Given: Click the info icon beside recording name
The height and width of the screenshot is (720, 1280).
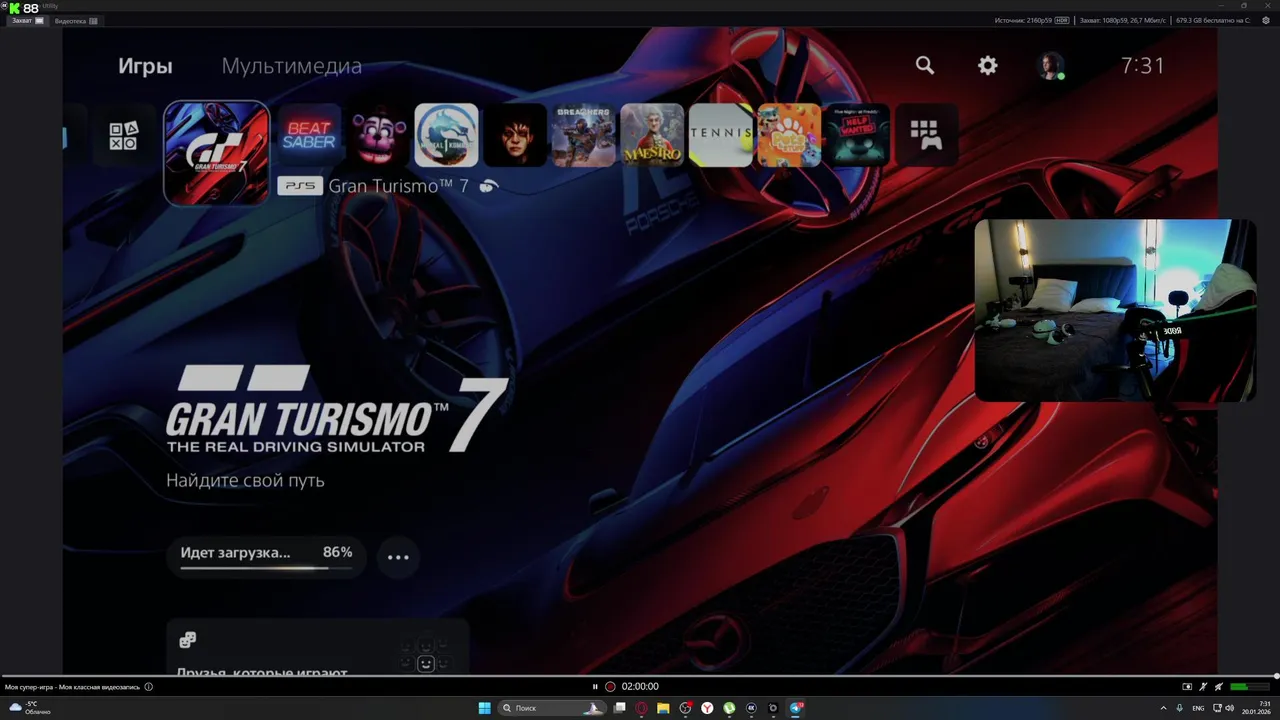Looking at the screenshot, I should tap(149, 687).
